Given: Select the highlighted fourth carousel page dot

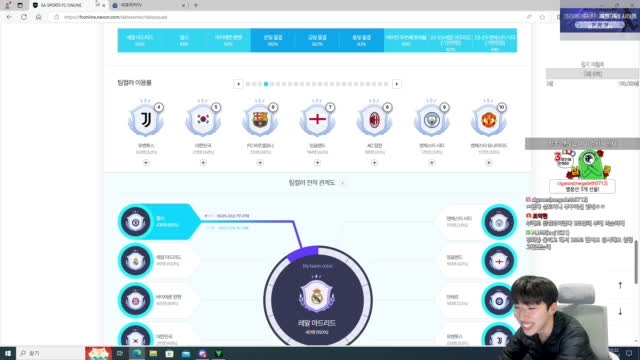Looking at the screenshot, I should (266, 84).
